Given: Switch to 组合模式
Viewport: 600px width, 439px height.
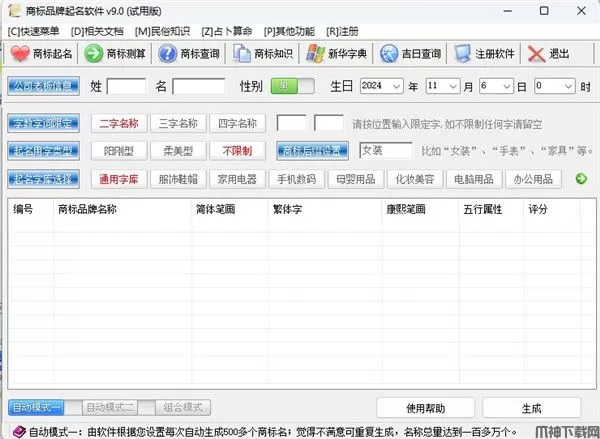Looking at the screenshot, I should 183,408.
